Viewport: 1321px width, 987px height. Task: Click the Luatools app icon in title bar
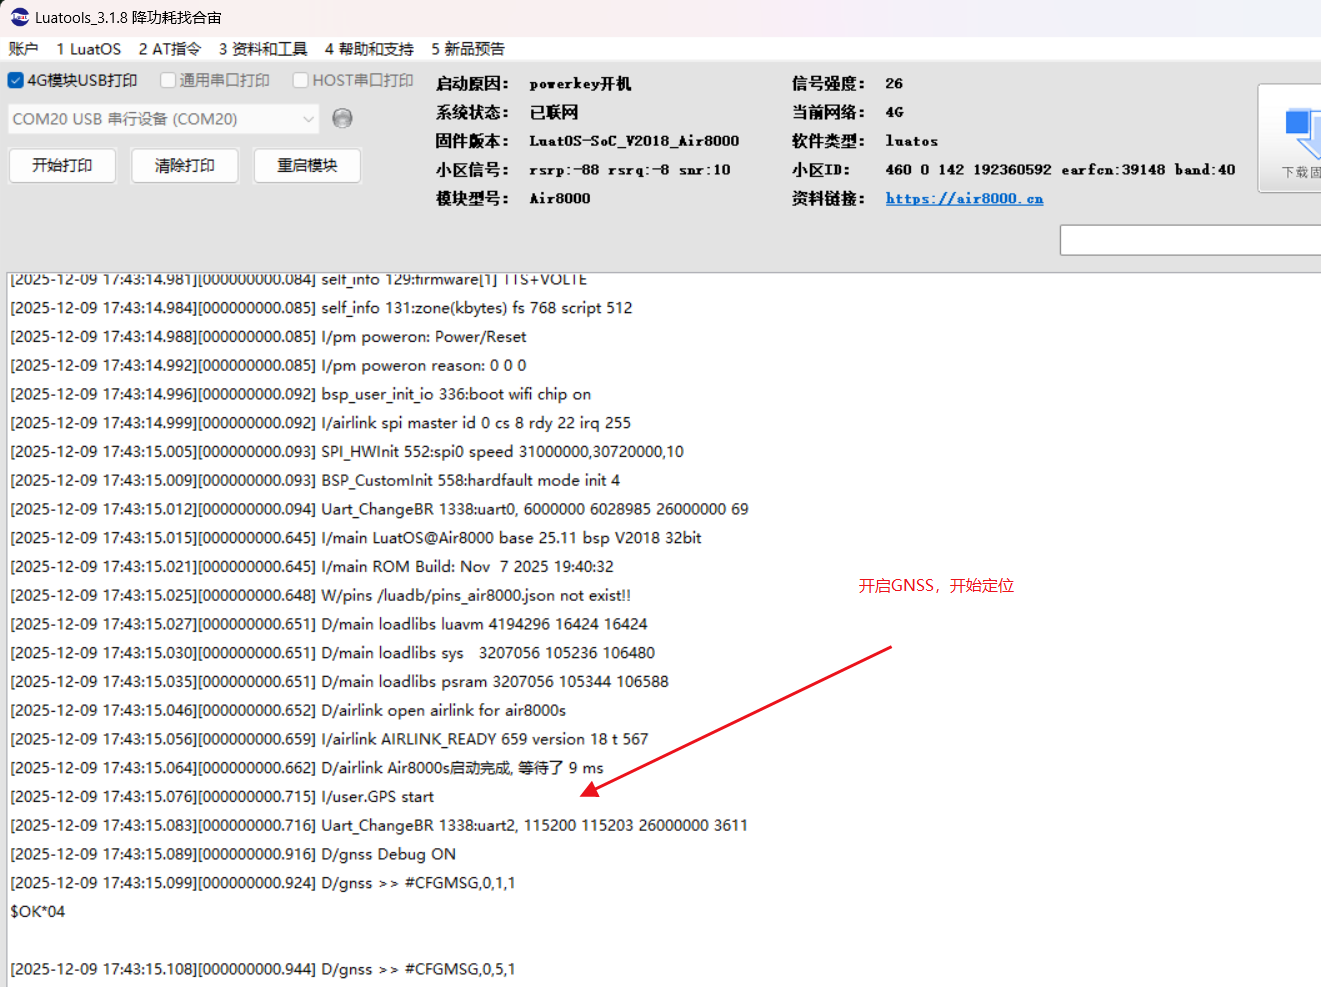tap(20, 17)
